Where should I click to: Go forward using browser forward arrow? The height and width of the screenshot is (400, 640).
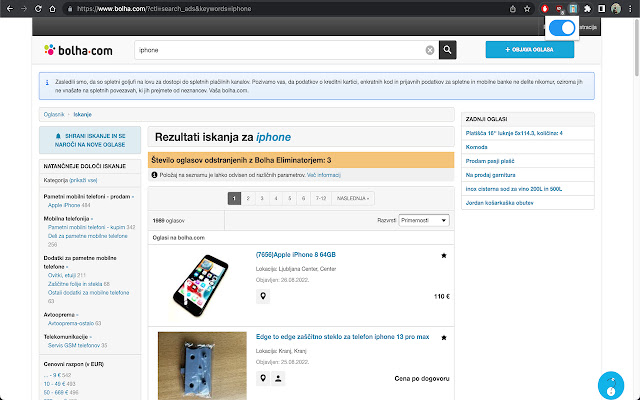click(x=24, y=9)
